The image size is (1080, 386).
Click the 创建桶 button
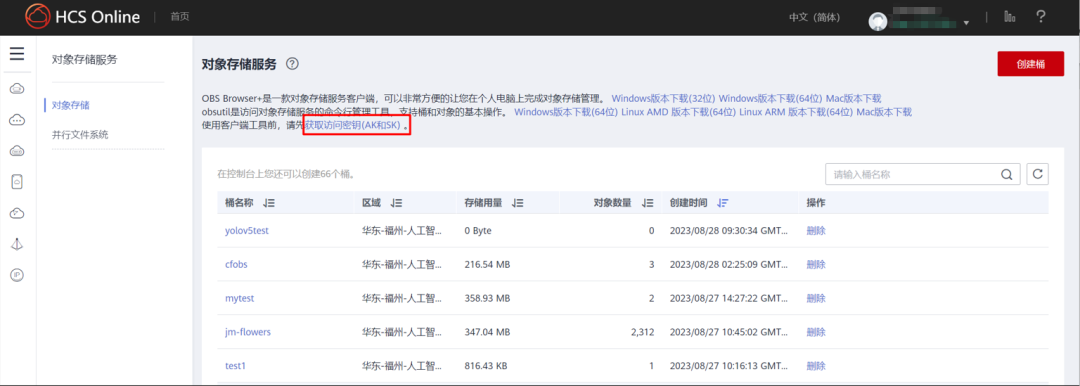click(1030, 64)
